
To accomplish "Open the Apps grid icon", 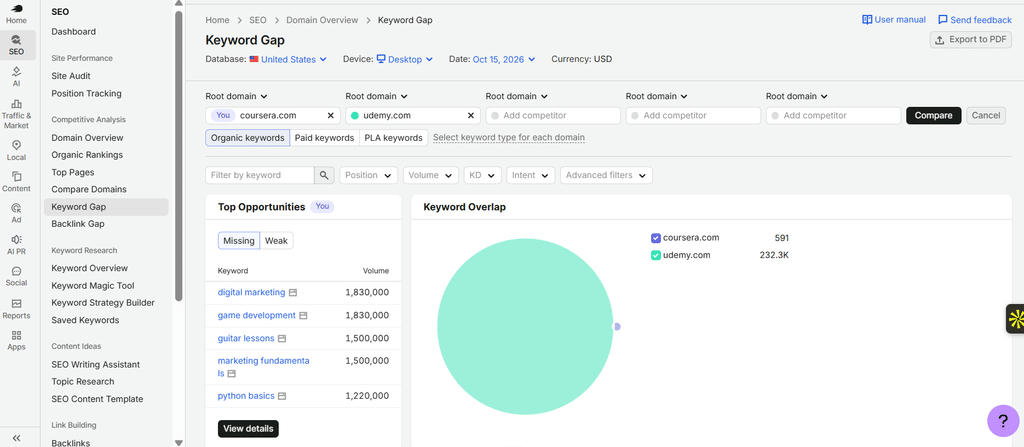I will pos(16,340).
